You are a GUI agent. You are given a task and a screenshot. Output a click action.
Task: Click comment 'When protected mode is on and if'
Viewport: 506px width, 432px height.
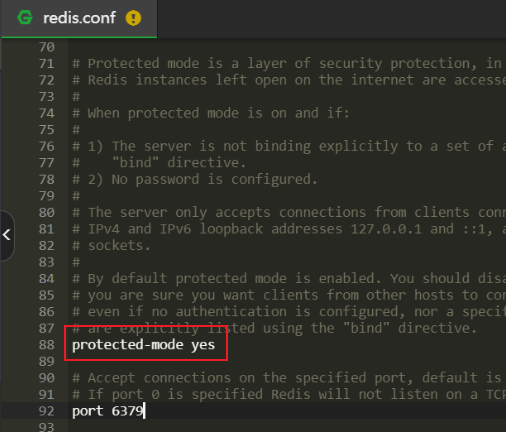point(211,113)
